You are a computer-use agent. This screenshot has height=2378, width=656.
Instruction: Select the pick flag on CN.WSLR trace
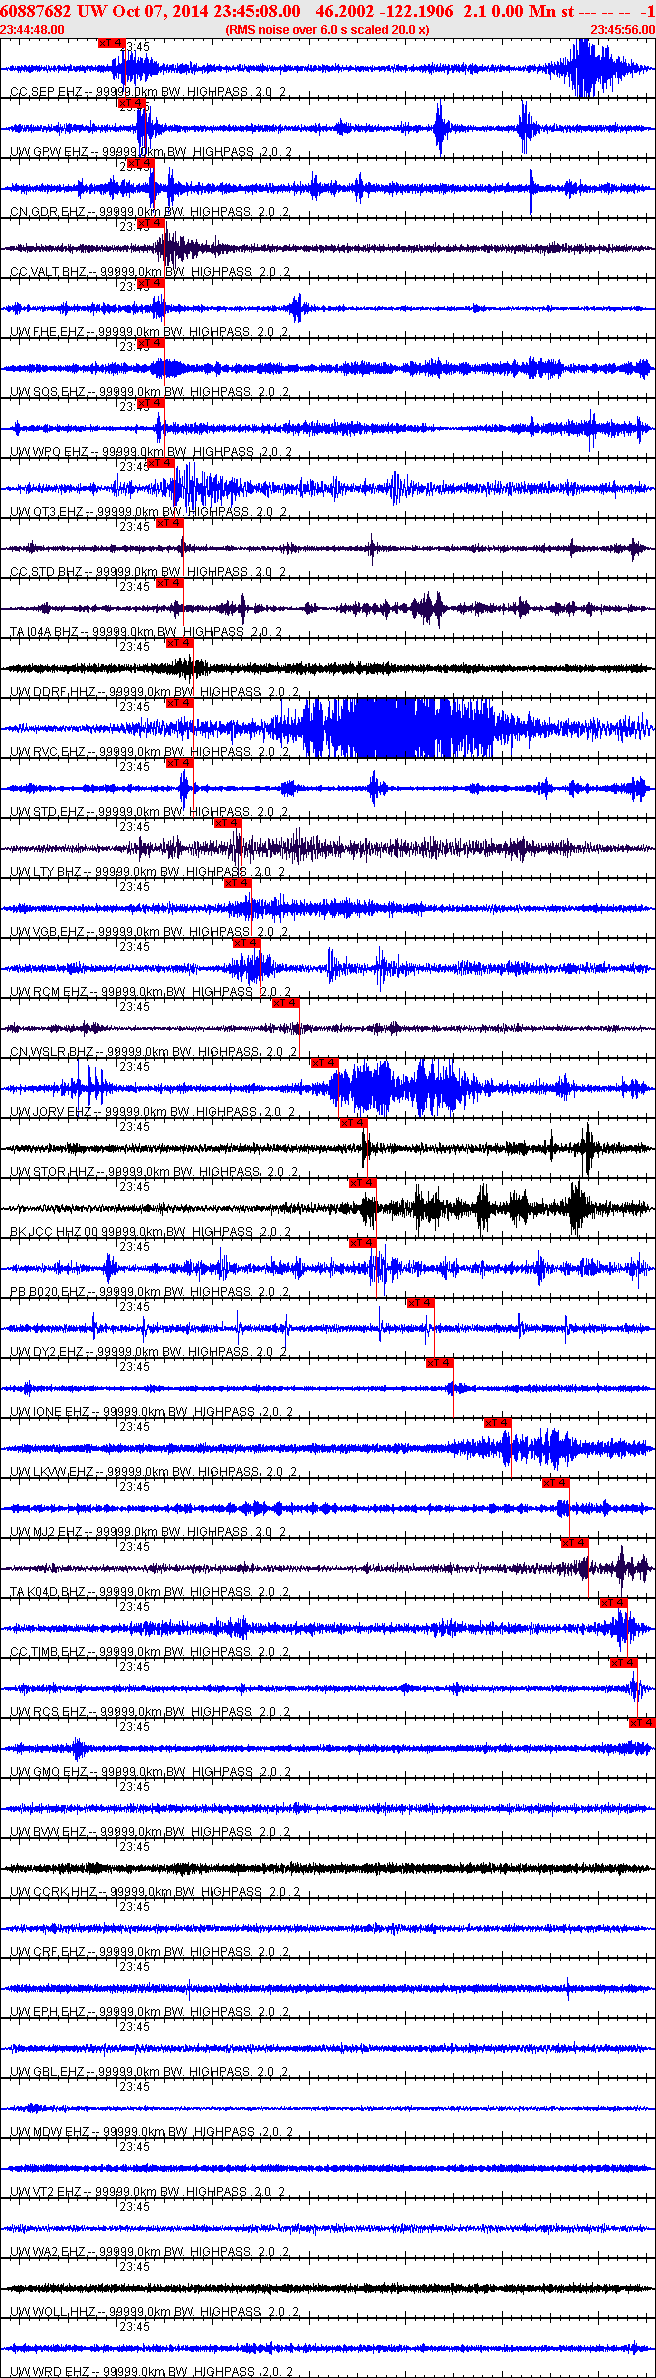click(x=285, y=1003)
